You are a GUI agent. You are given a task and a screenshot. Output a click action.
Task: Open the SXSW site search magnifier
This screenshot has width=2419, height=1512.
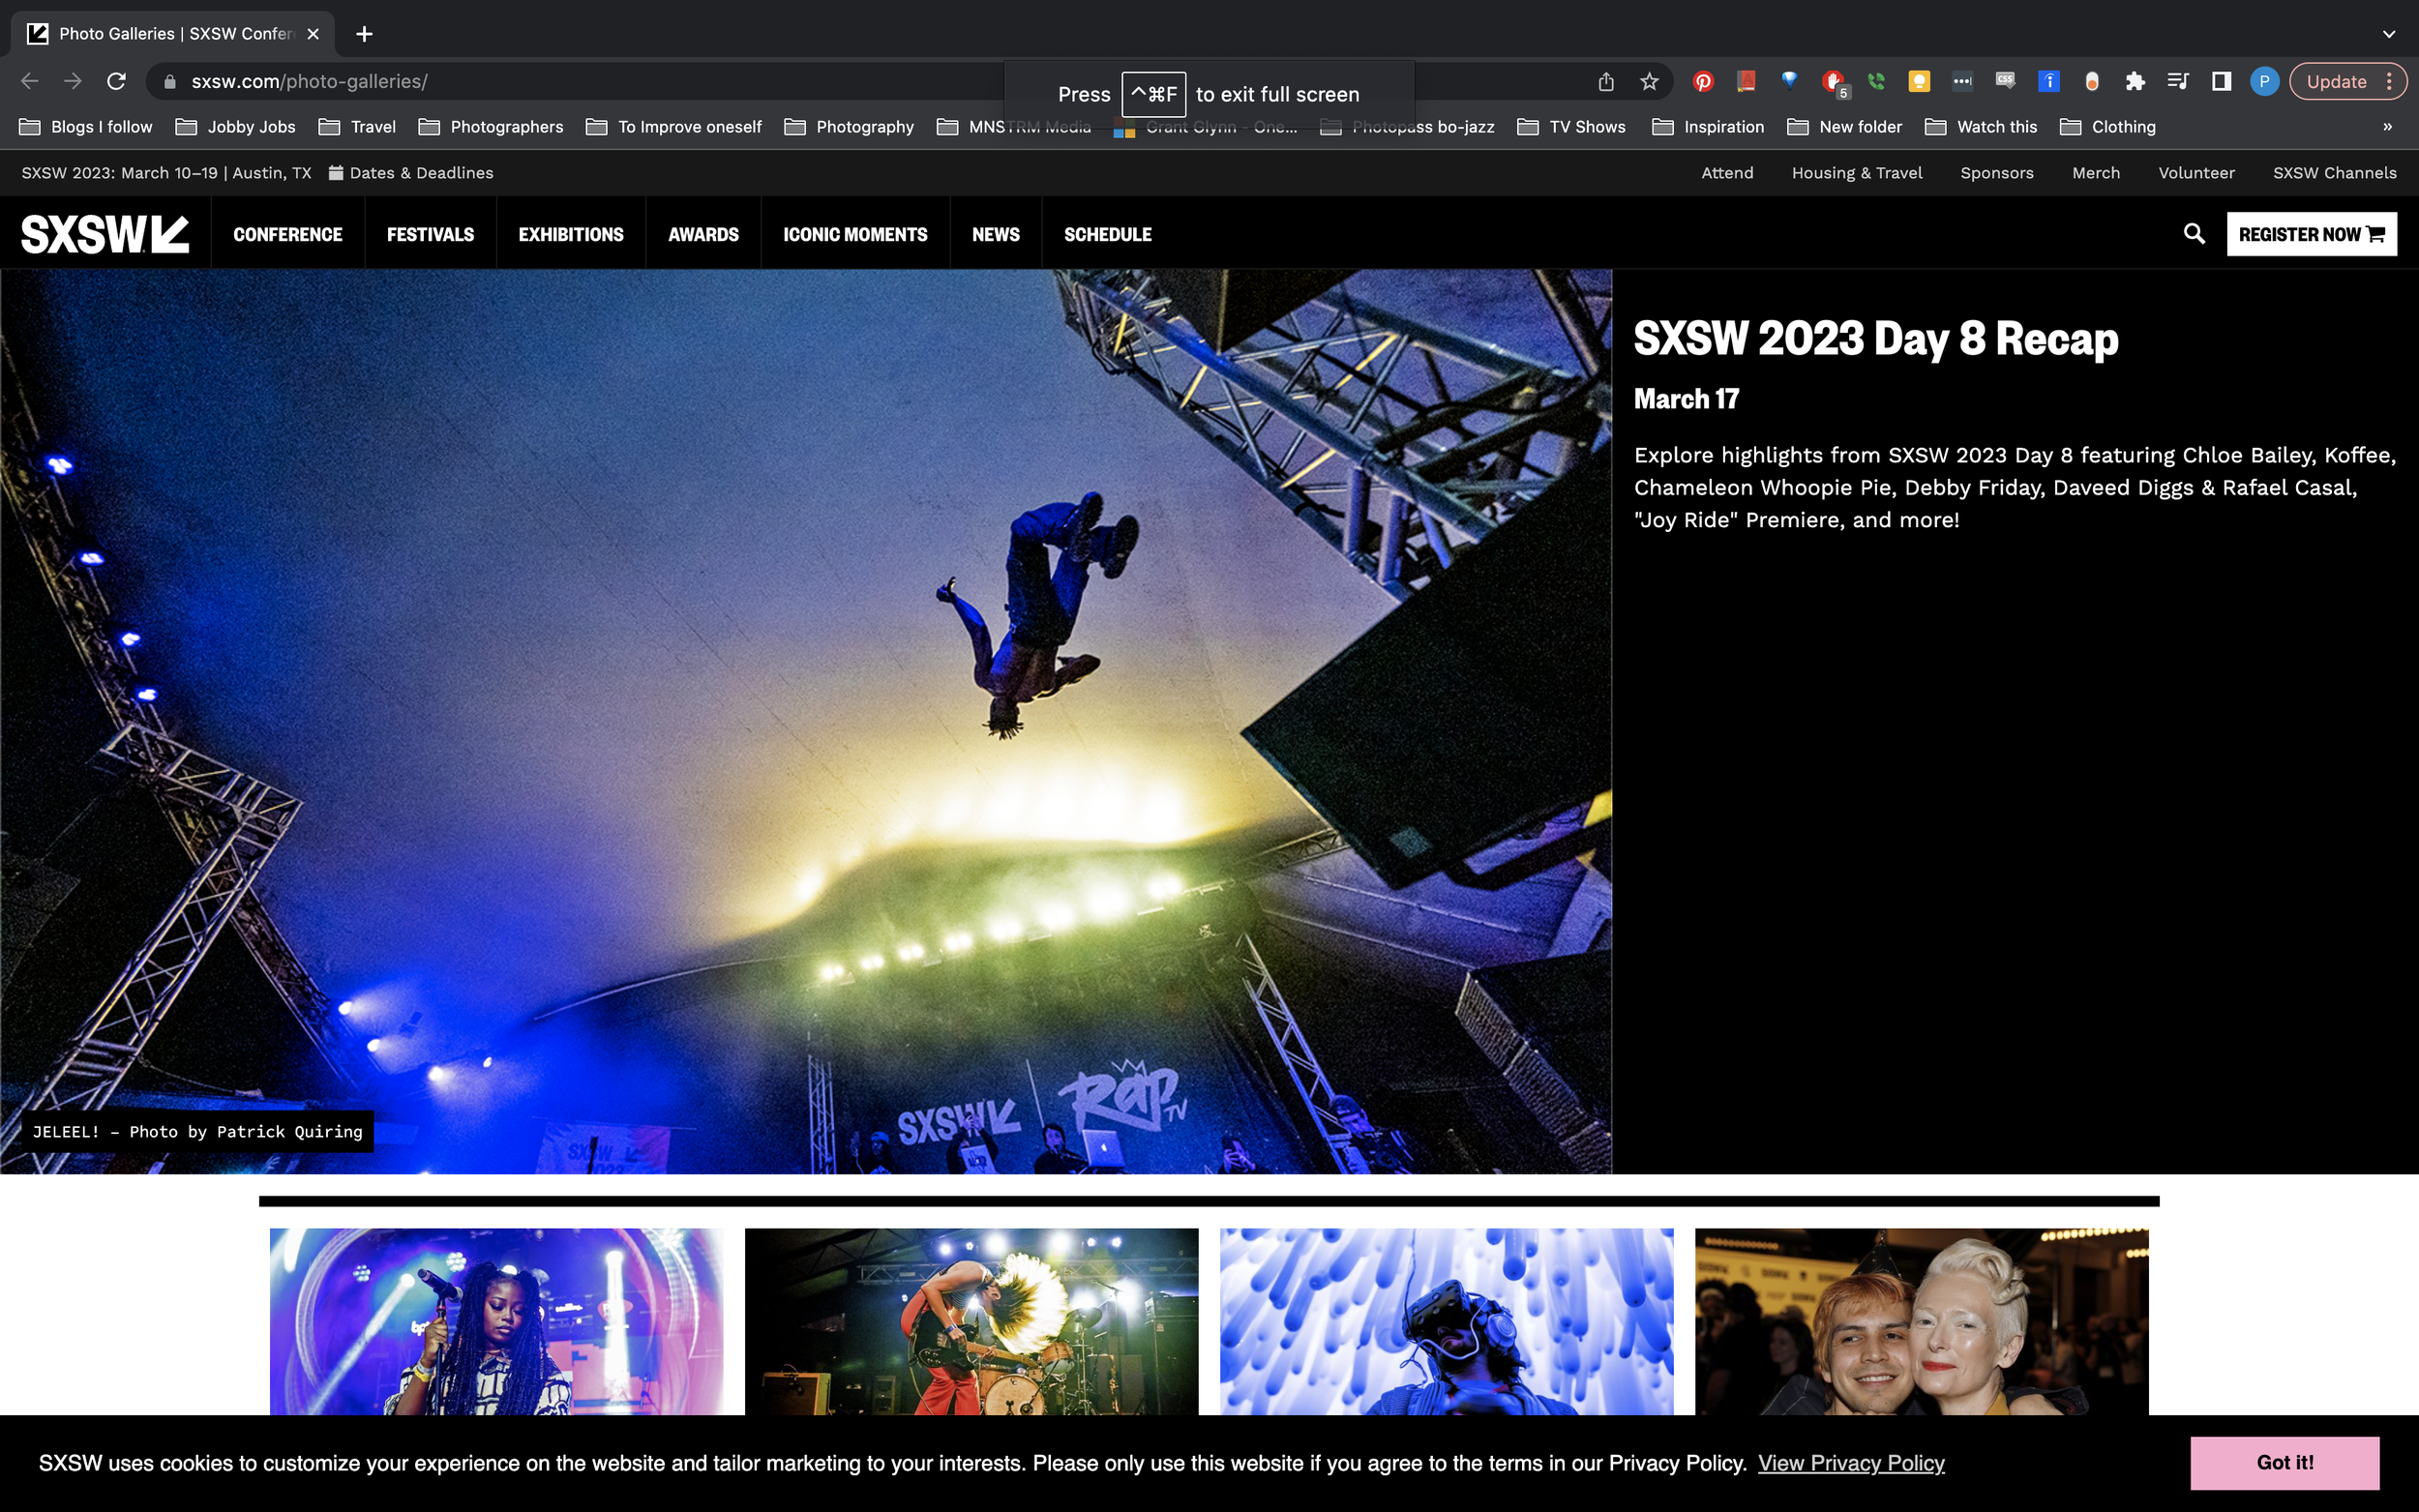click(x=2194, y=234)
